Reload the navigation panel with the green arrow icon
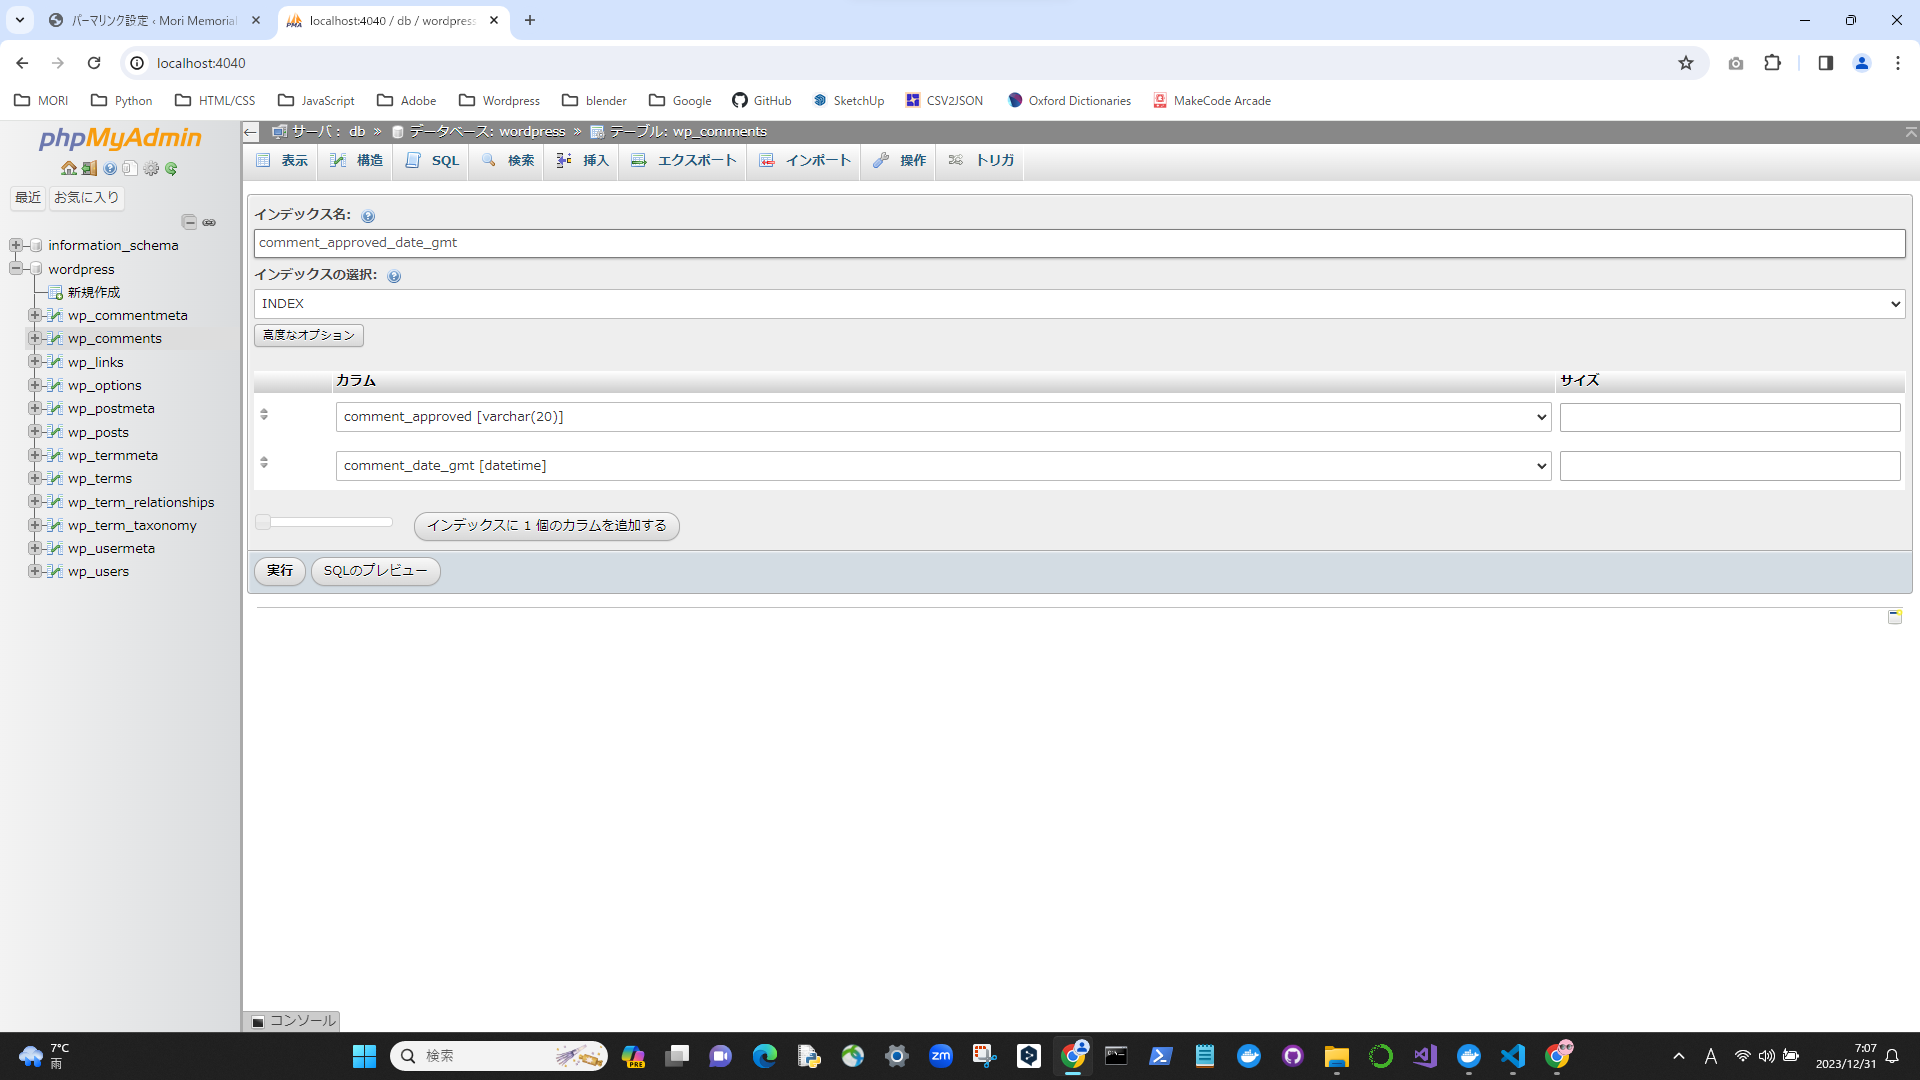Screen dimensions: 1920x1080 click(x=171, y=168)
